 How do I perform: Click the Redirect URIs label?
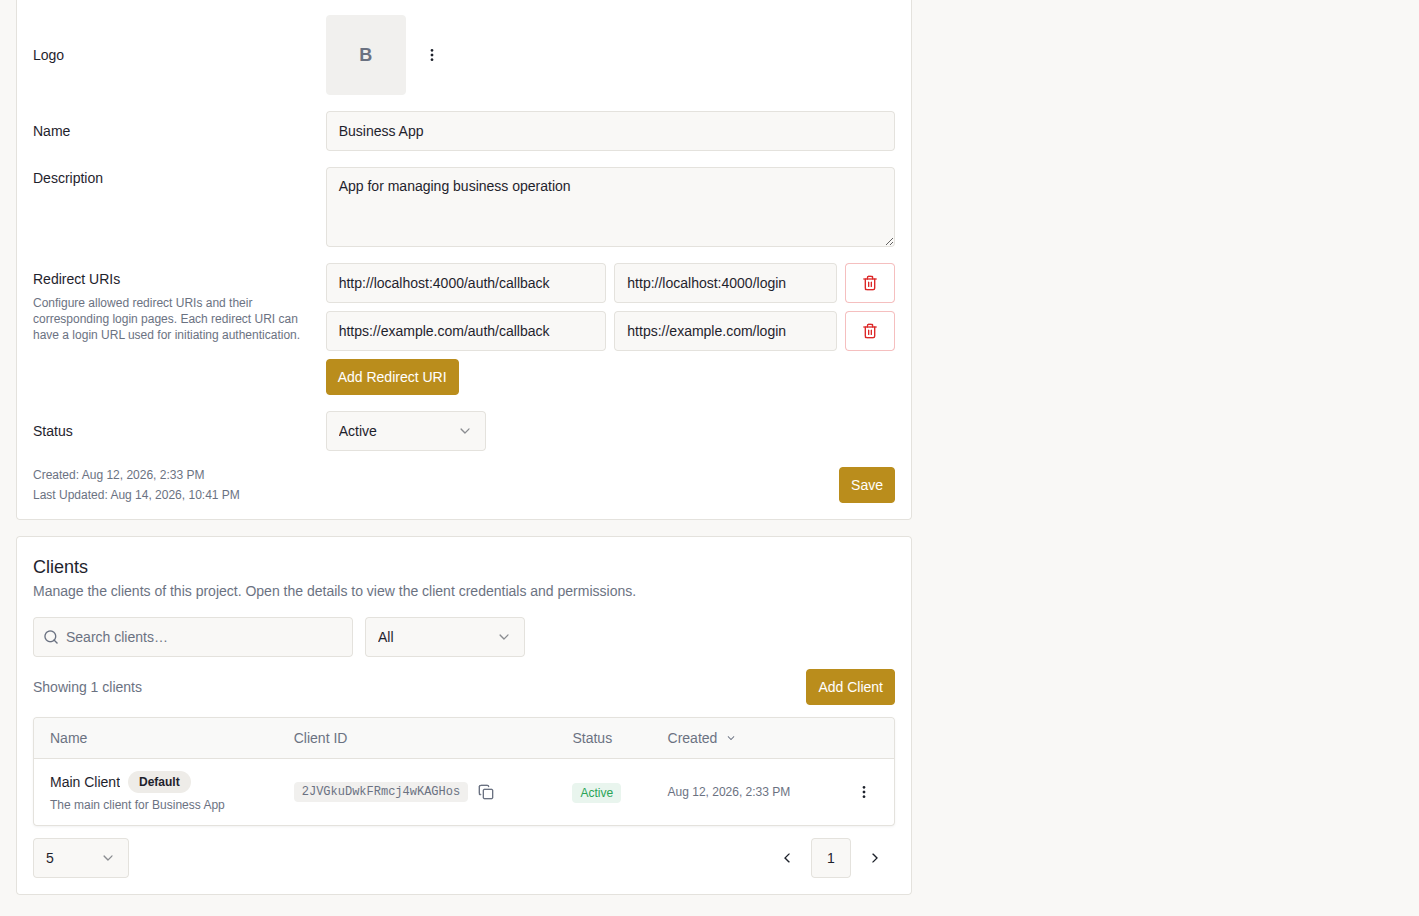pos(77,279)
